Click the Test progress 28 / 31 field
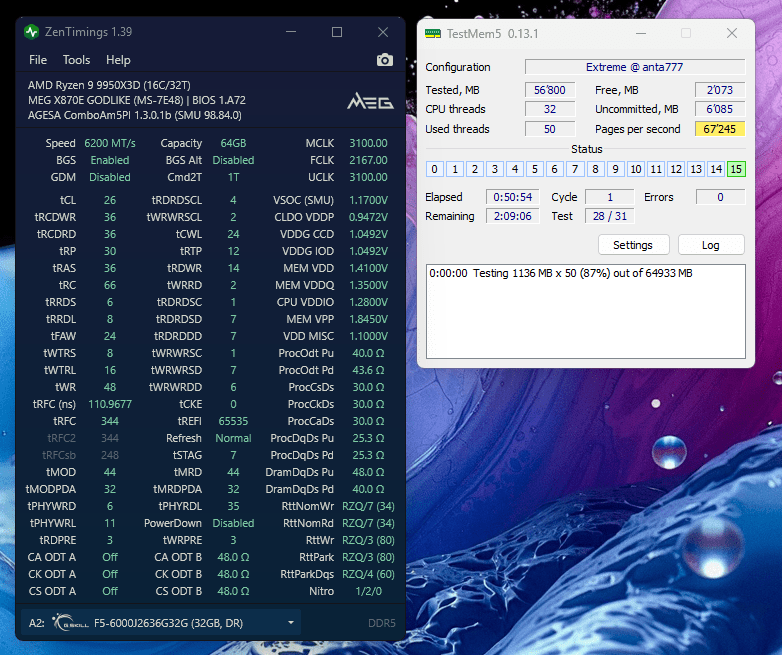 click(x=609, y=216)
